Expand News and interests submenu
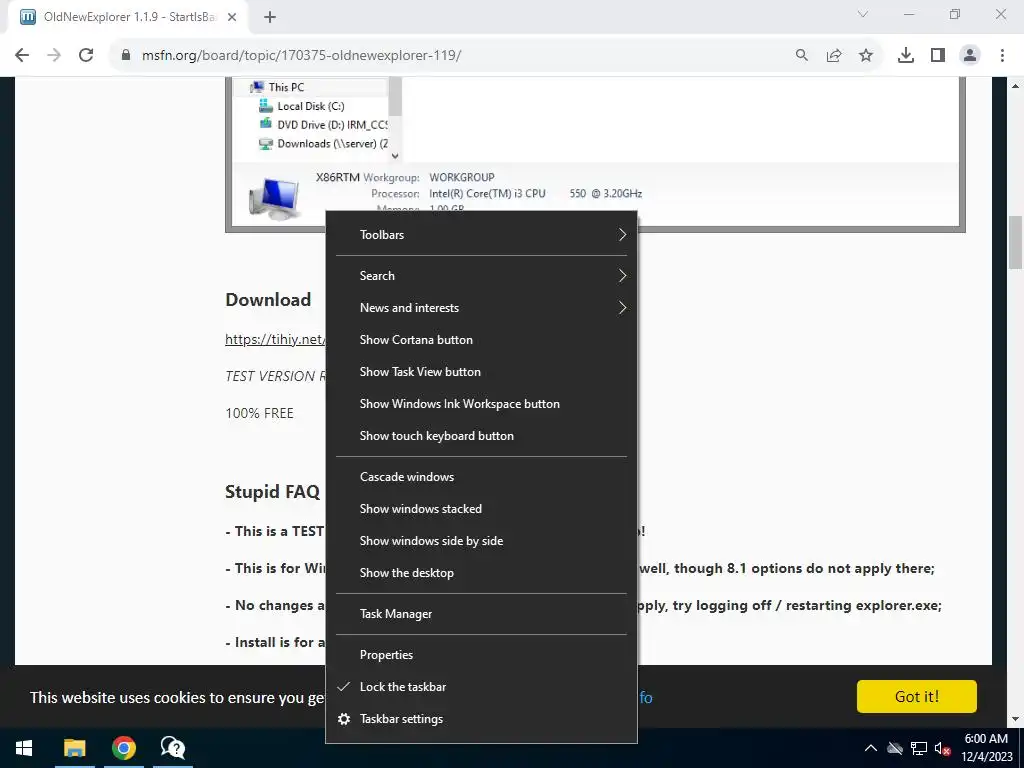Viewport: 1024px width, 768px height. coord(481,308)
